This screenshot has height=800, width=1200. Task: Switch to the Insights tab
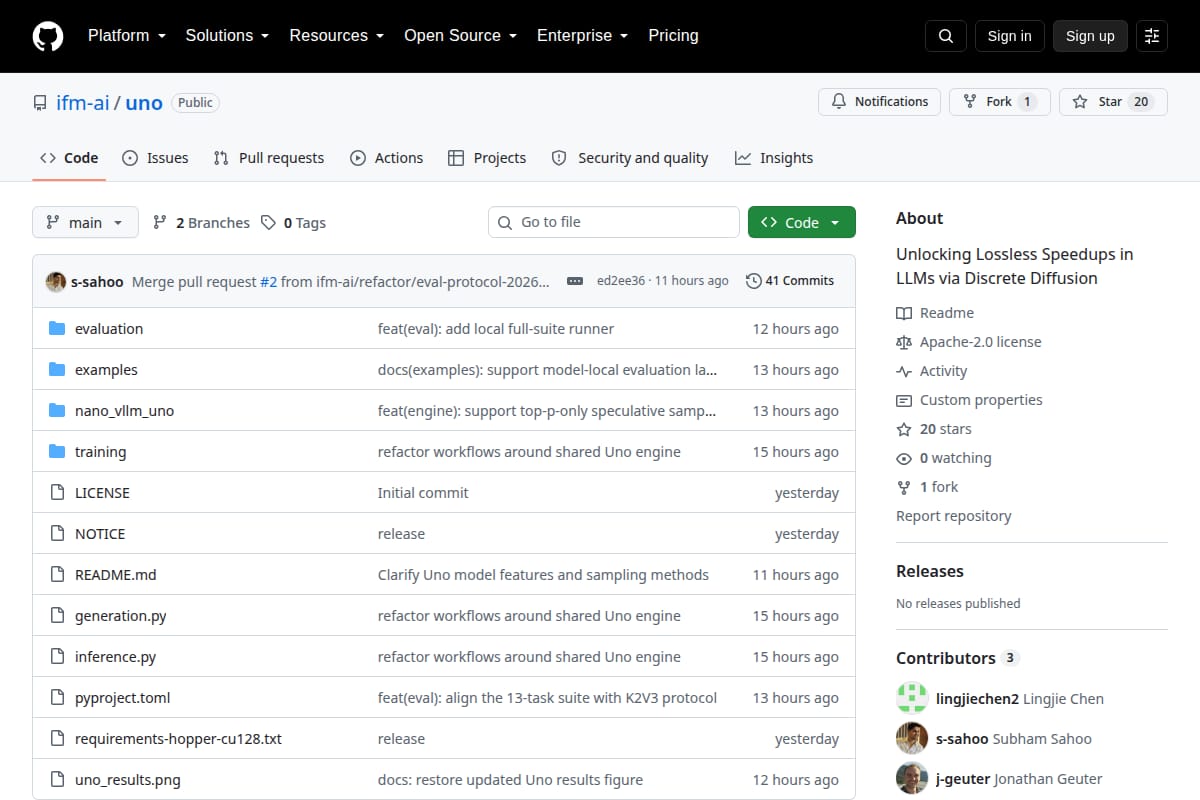[x=774, y=158]
